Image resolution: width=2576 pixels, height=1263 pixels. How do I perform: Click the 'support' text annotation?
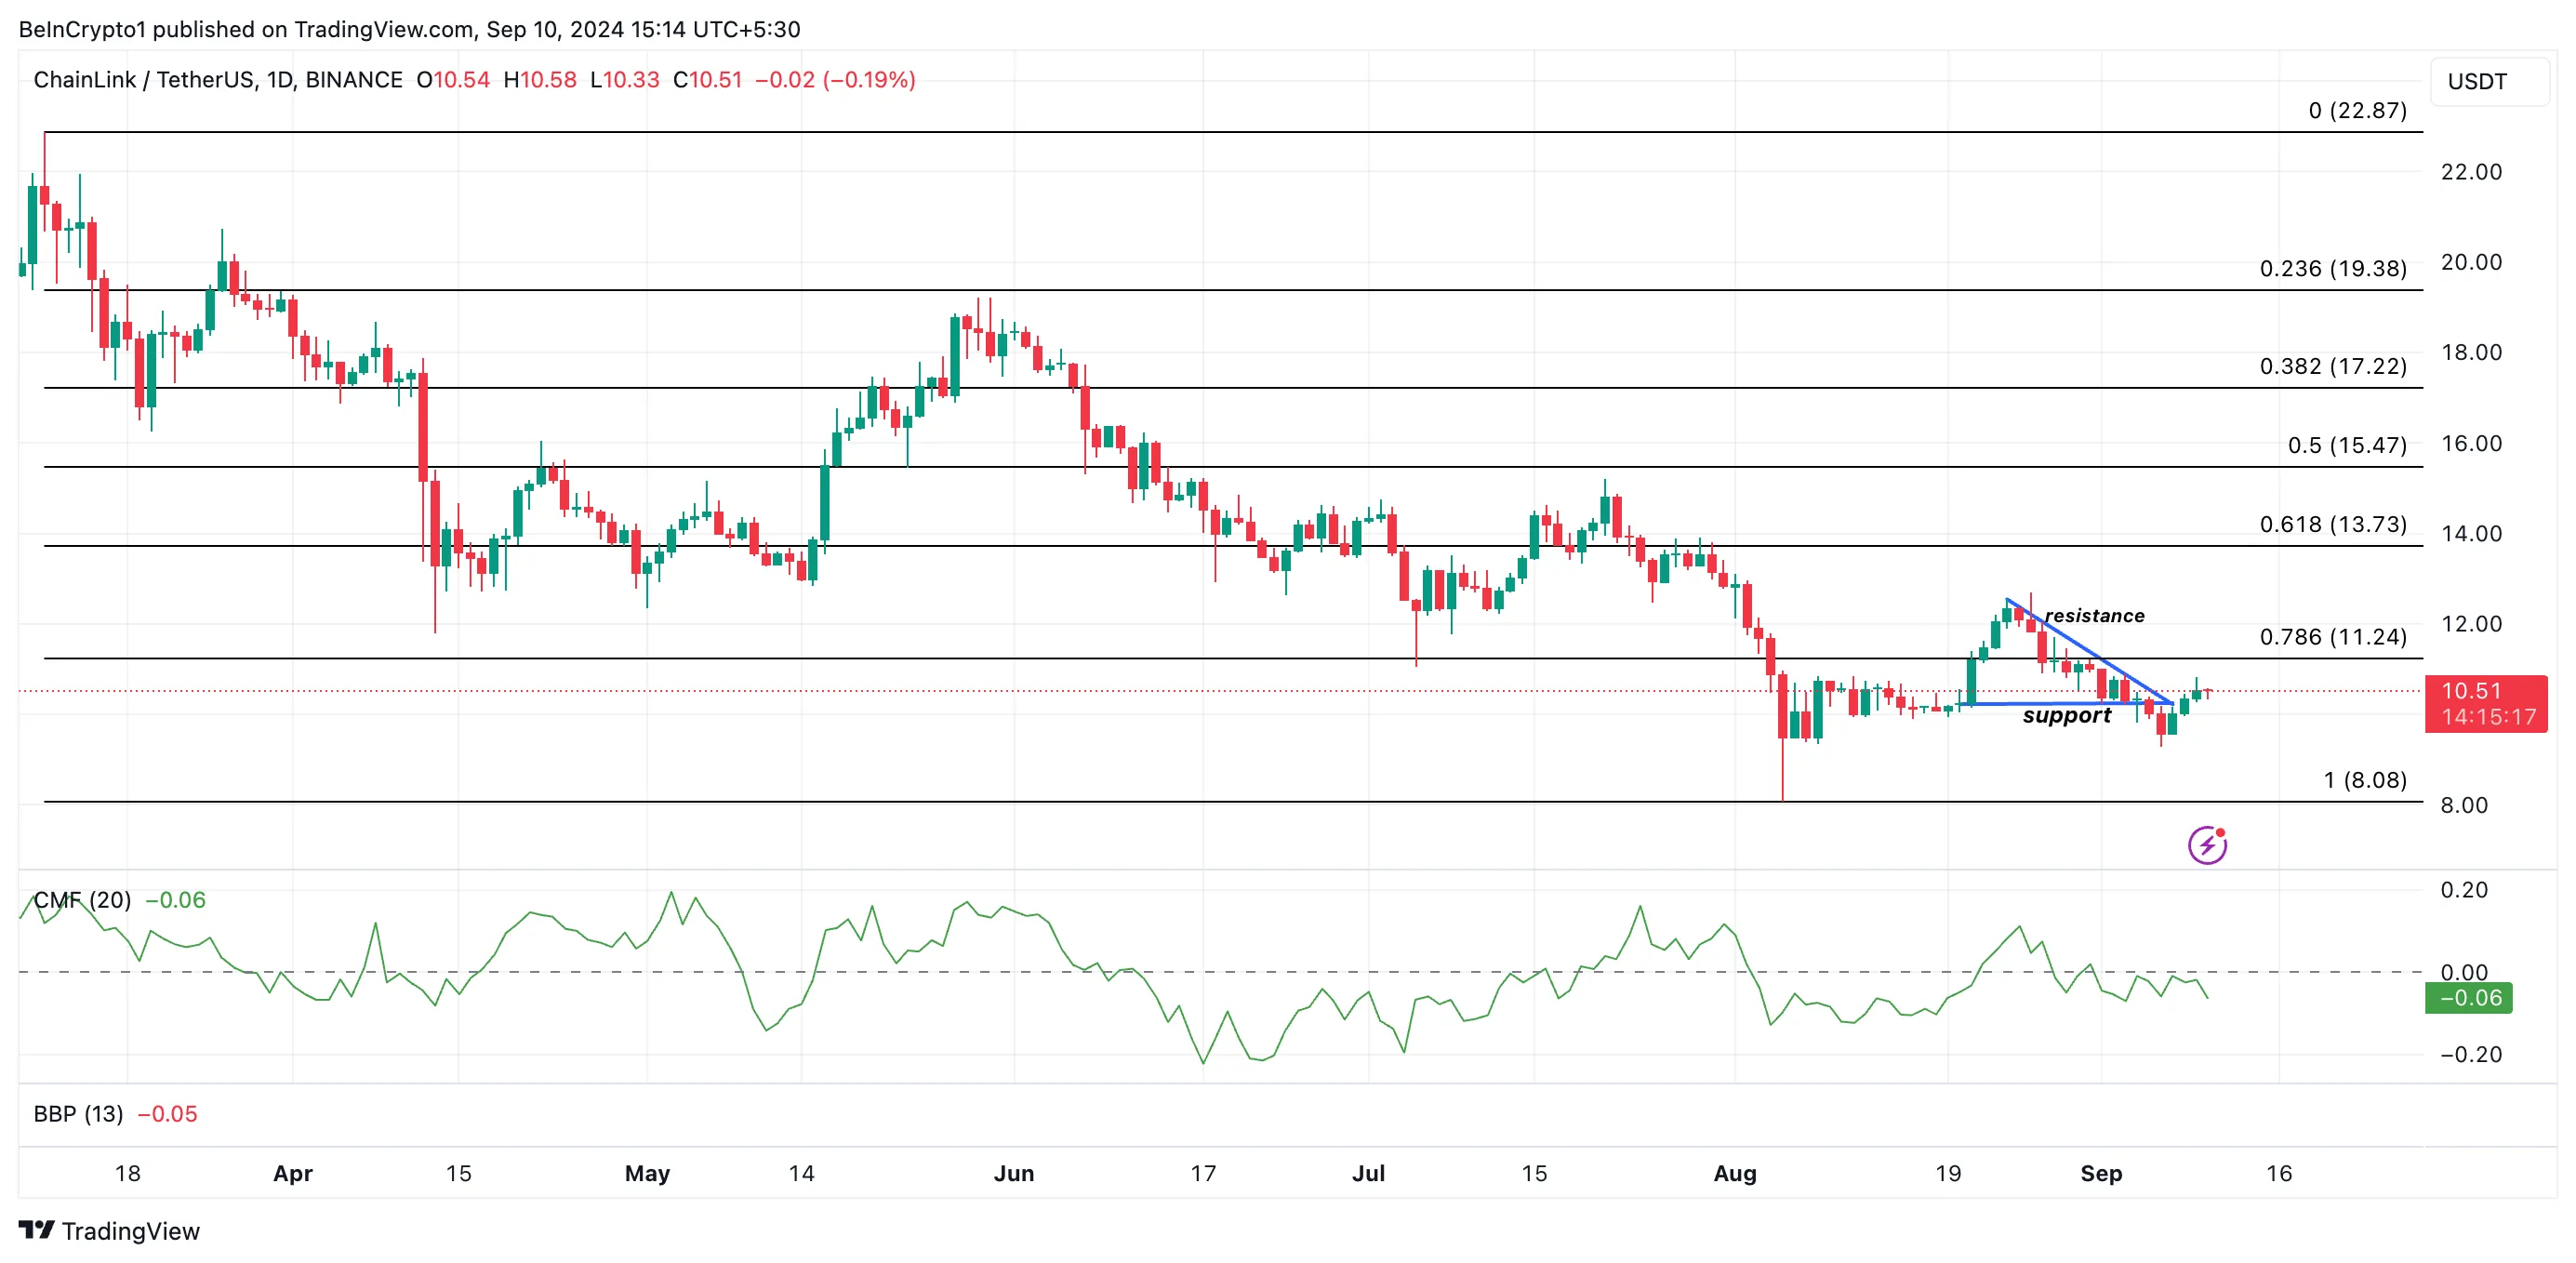click(x=2066, y=716)
